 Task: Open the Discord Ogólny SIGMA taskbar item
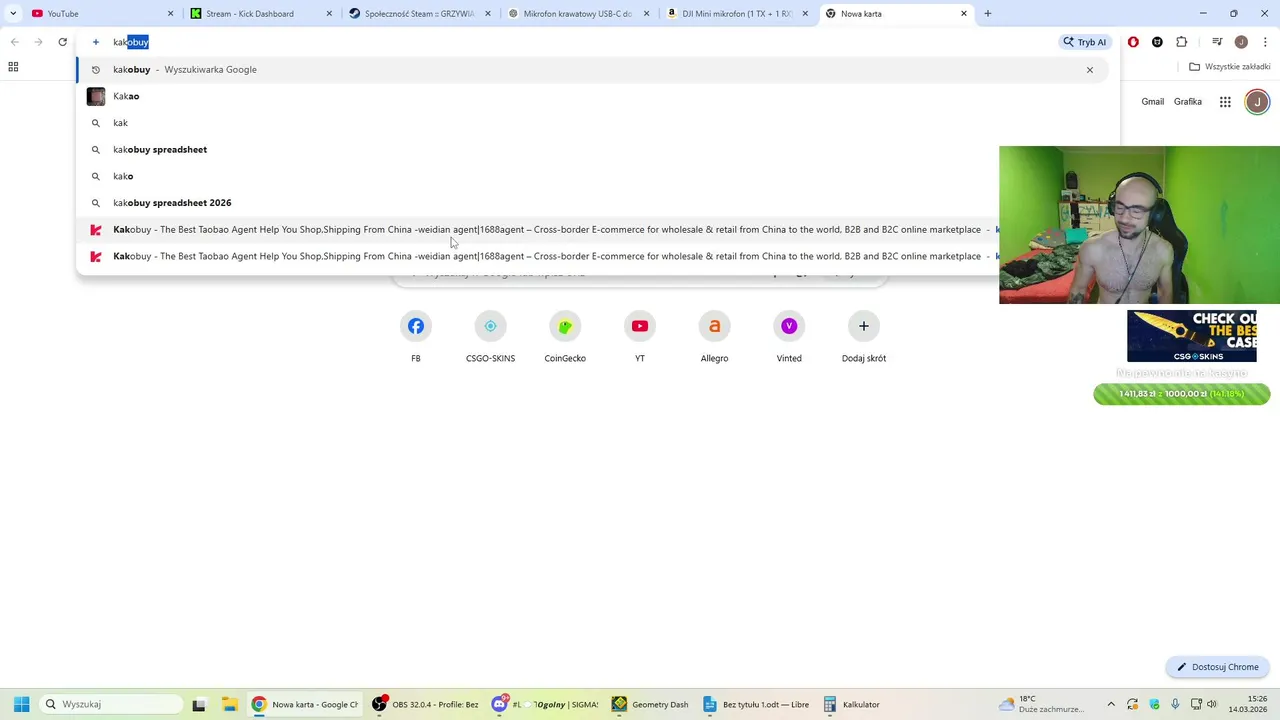(x=545, y=704)
